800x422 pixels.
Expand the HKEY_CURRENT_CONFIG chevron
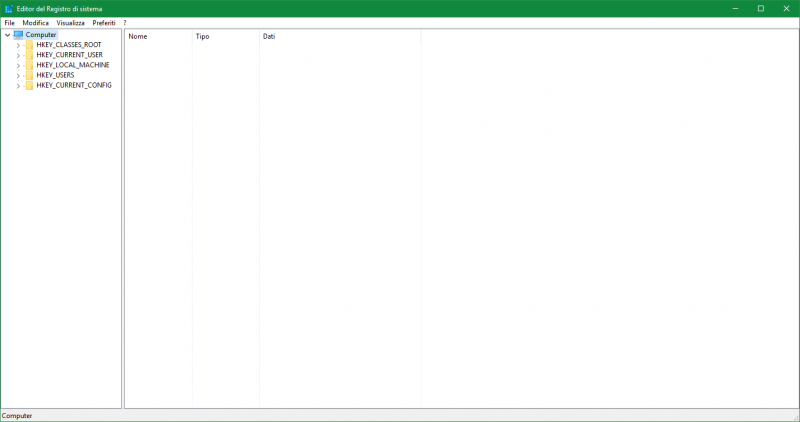pos(18,86)
